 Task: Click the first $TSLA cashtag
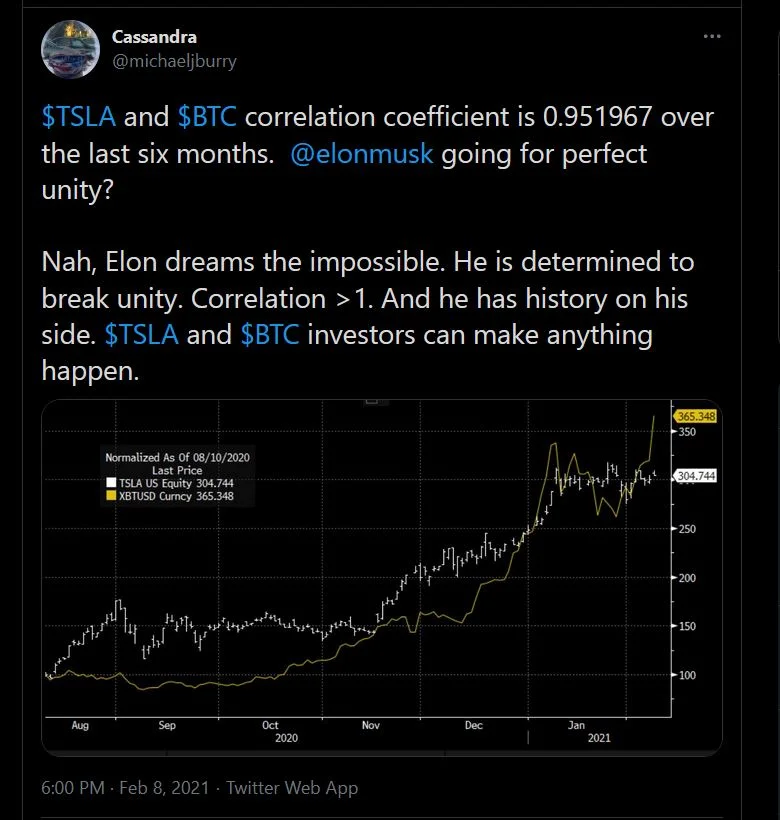[x=78, y=116]
